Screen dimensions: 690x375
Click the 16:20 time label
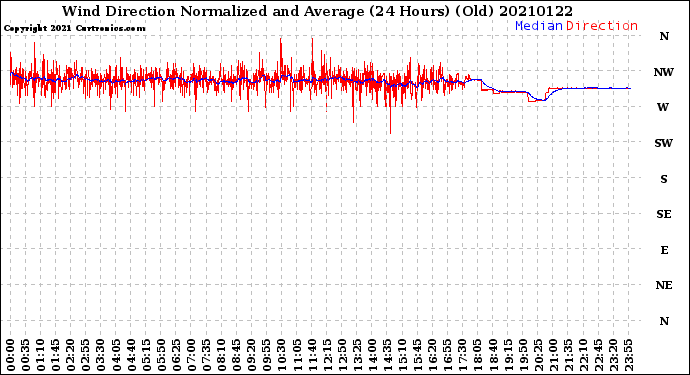click(433, 355)
